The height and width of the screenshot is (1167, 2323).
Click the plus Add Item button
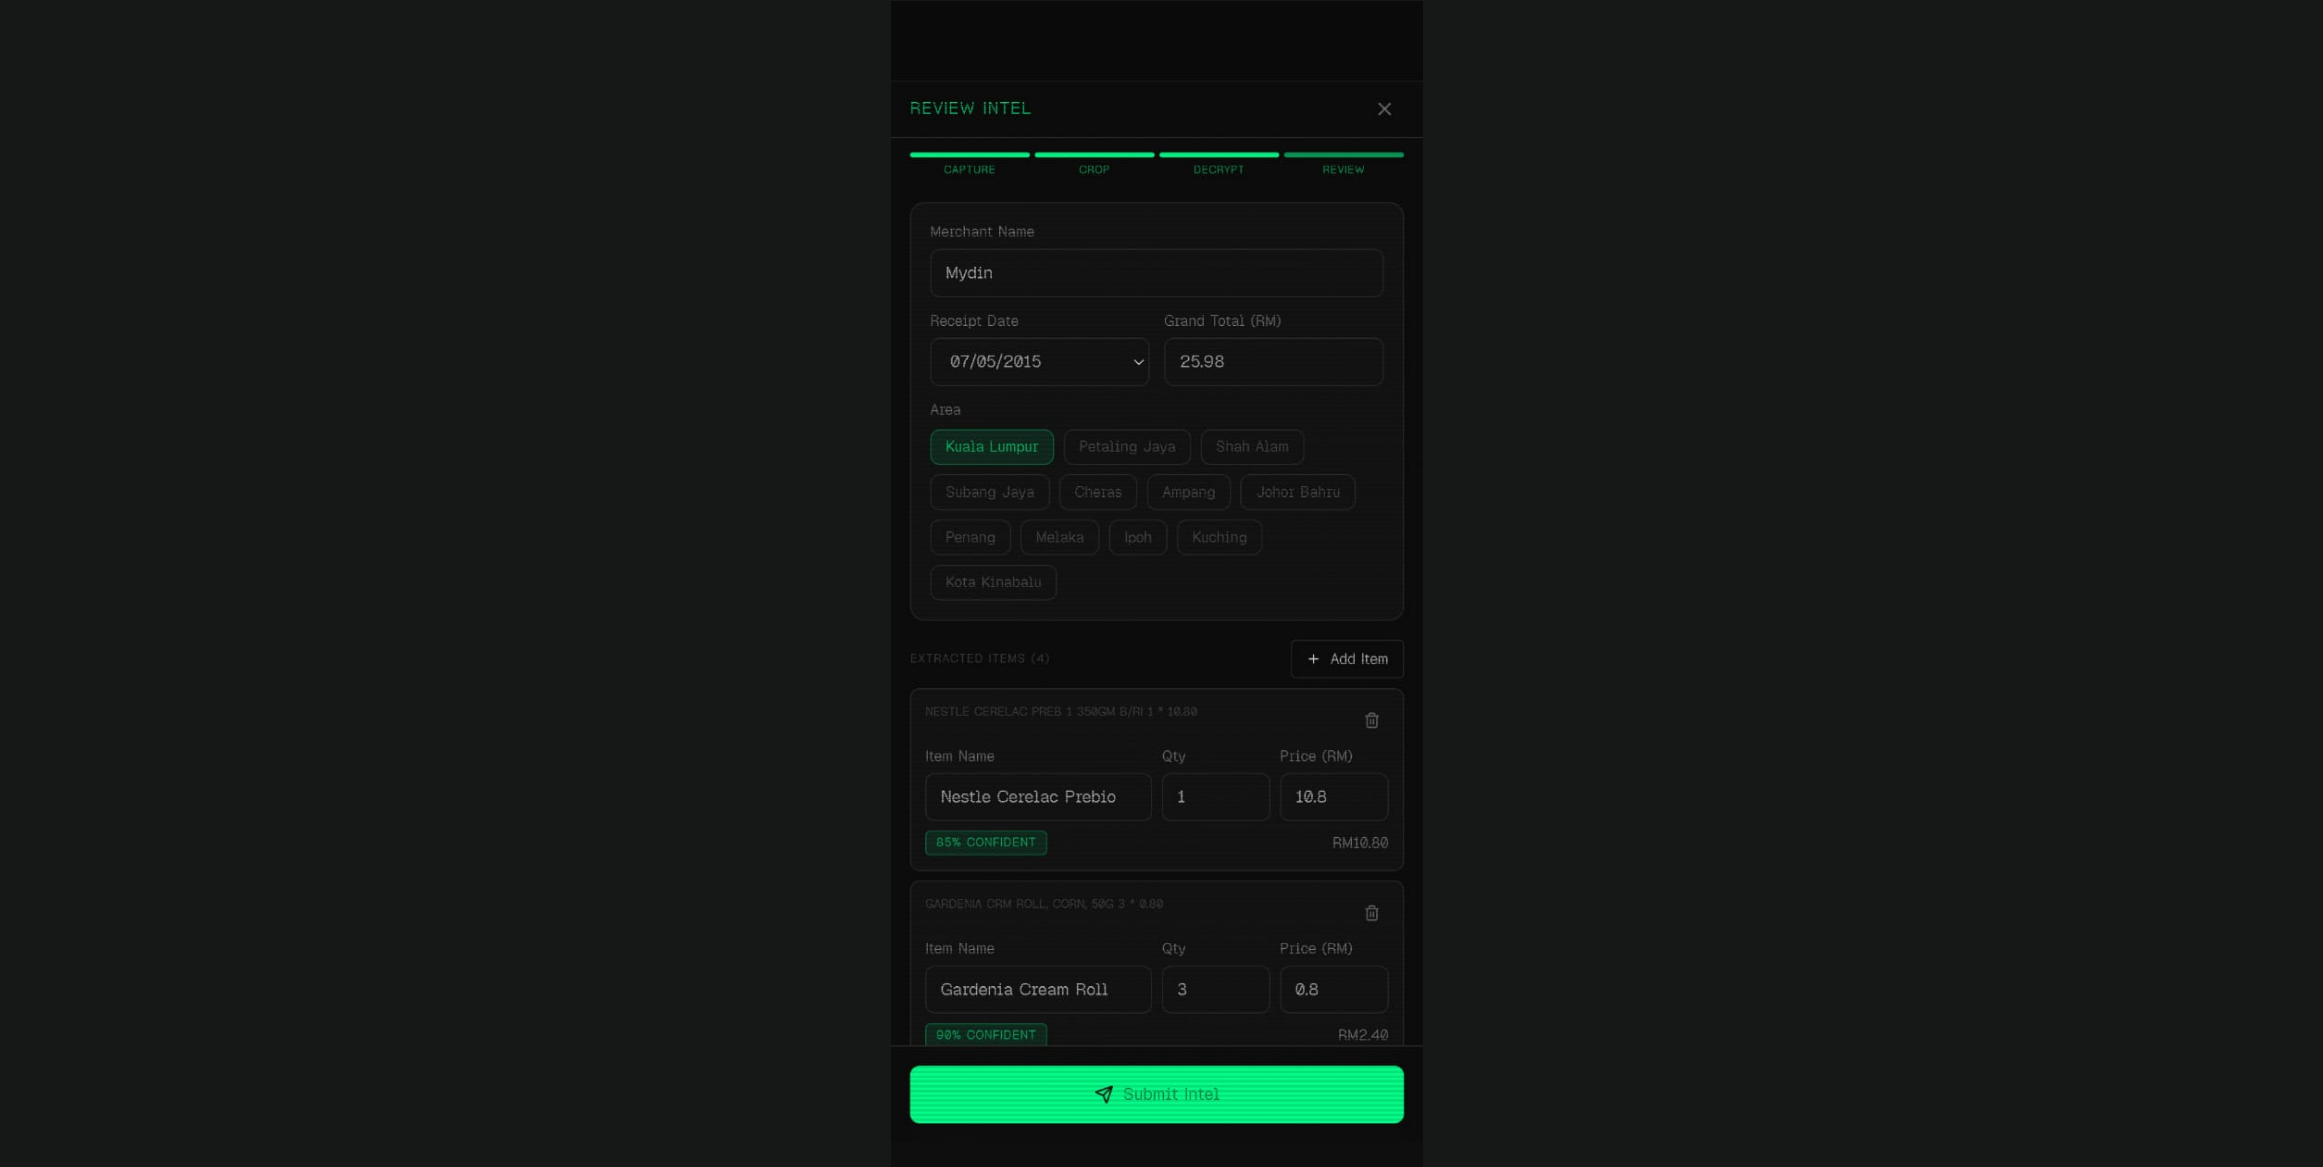(x=1347, y=659)
